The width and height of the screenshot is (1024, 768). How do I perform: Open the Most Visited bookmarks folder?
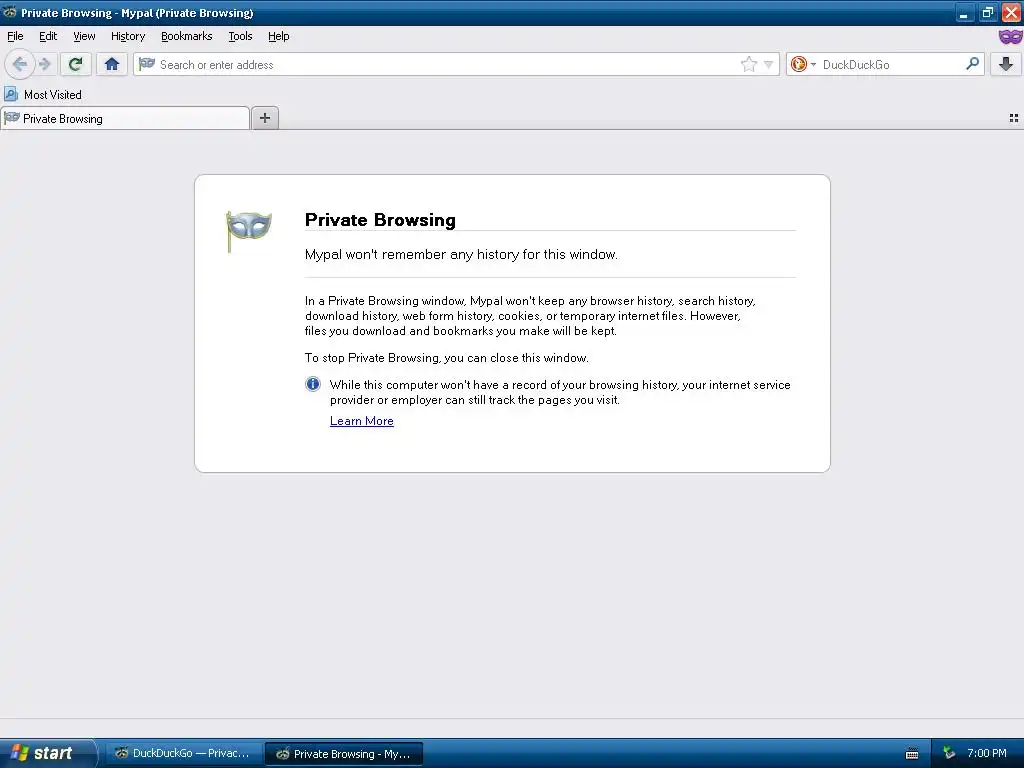pyautogui.click(x=44, y=95)
